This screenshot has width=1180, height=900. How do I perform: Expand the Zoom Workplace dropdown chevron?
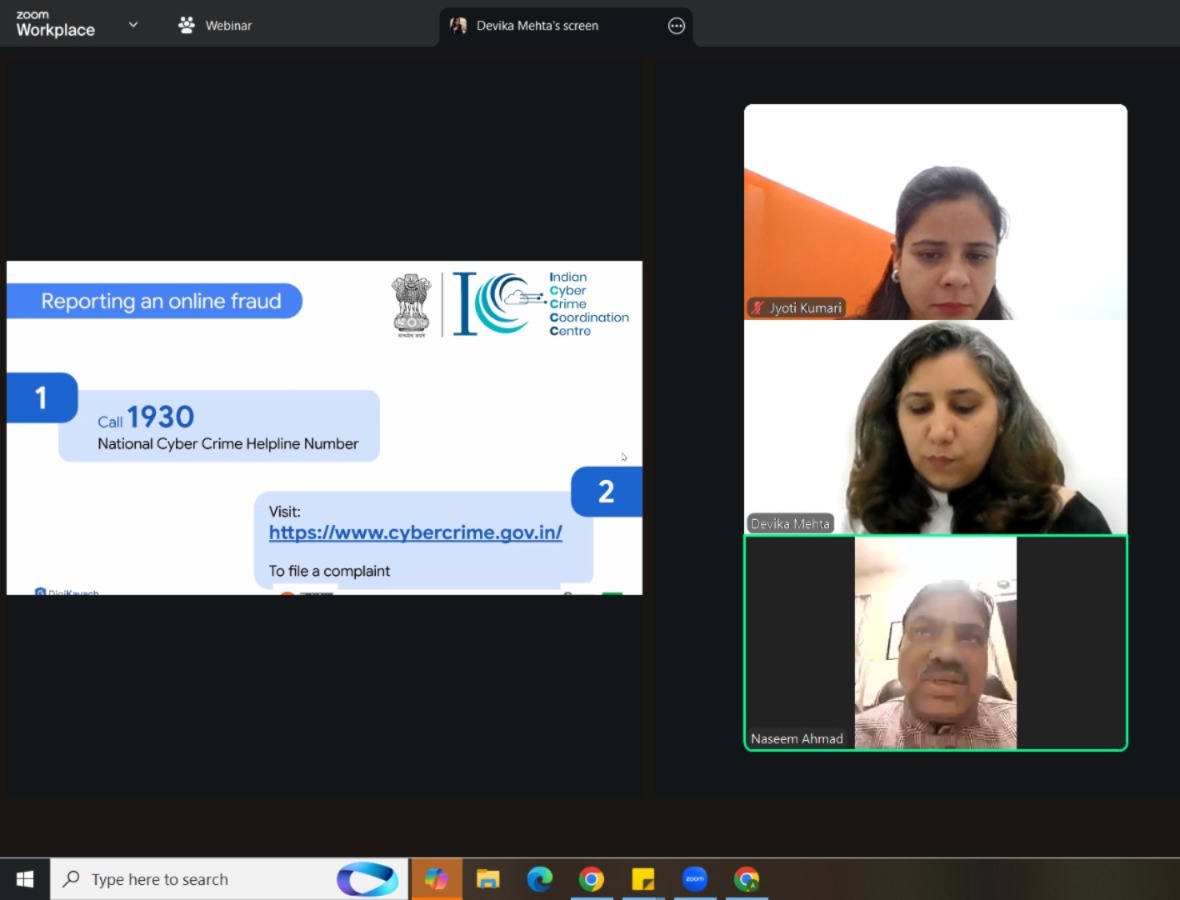(133, 25)
